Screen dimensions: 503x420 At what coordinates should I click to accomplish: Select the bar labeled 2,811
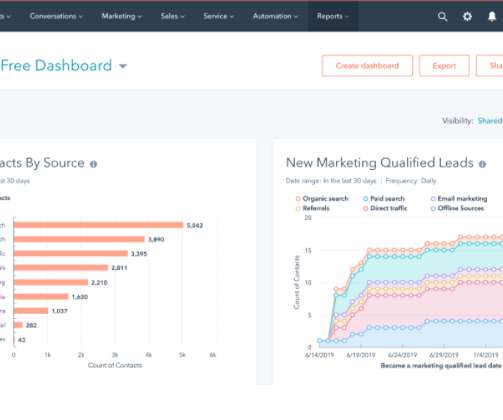pos(61,268)
